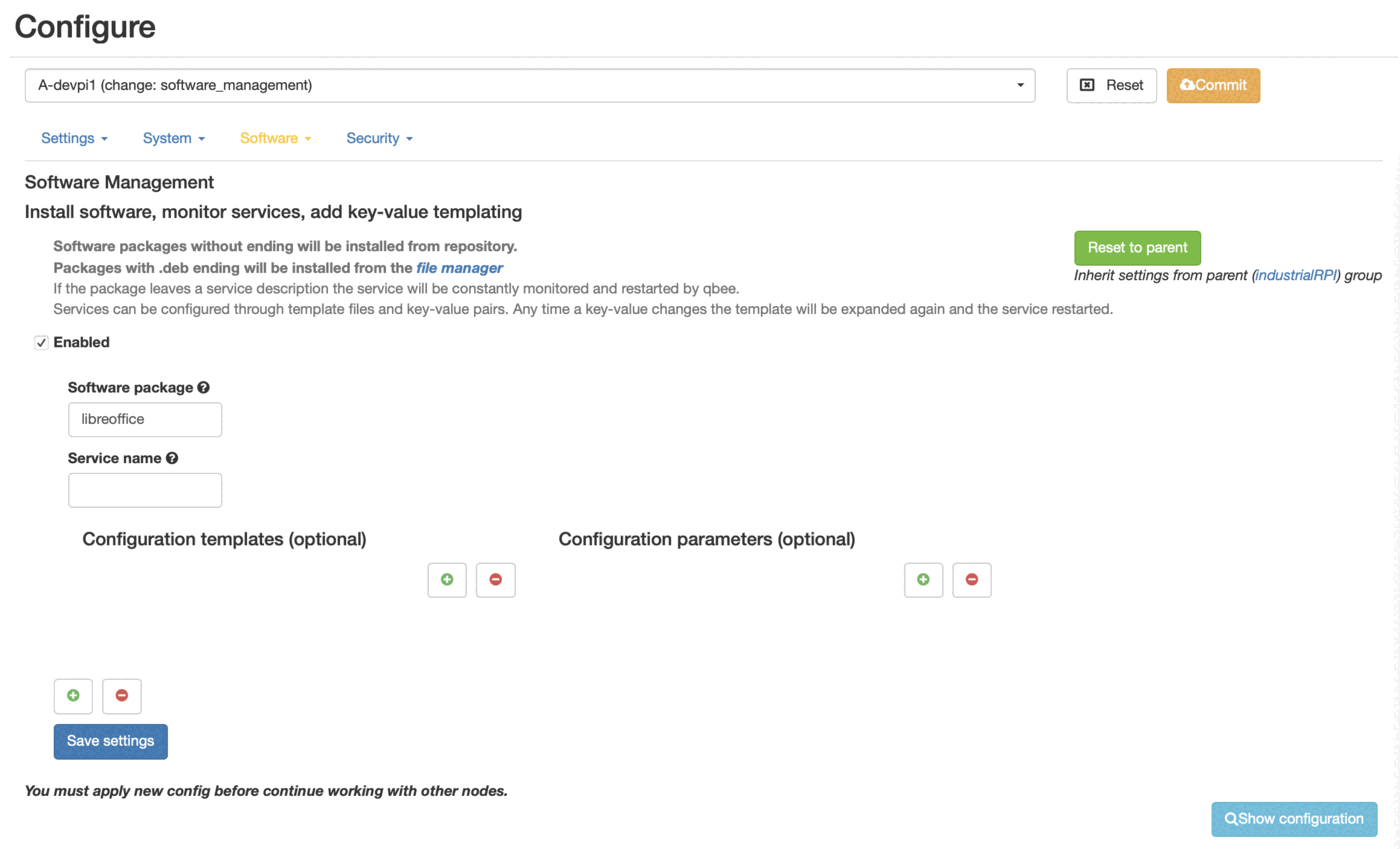Click the Service name help icon
The height and width of the screenshot is (849, 1400).
[x=172, y=459]
